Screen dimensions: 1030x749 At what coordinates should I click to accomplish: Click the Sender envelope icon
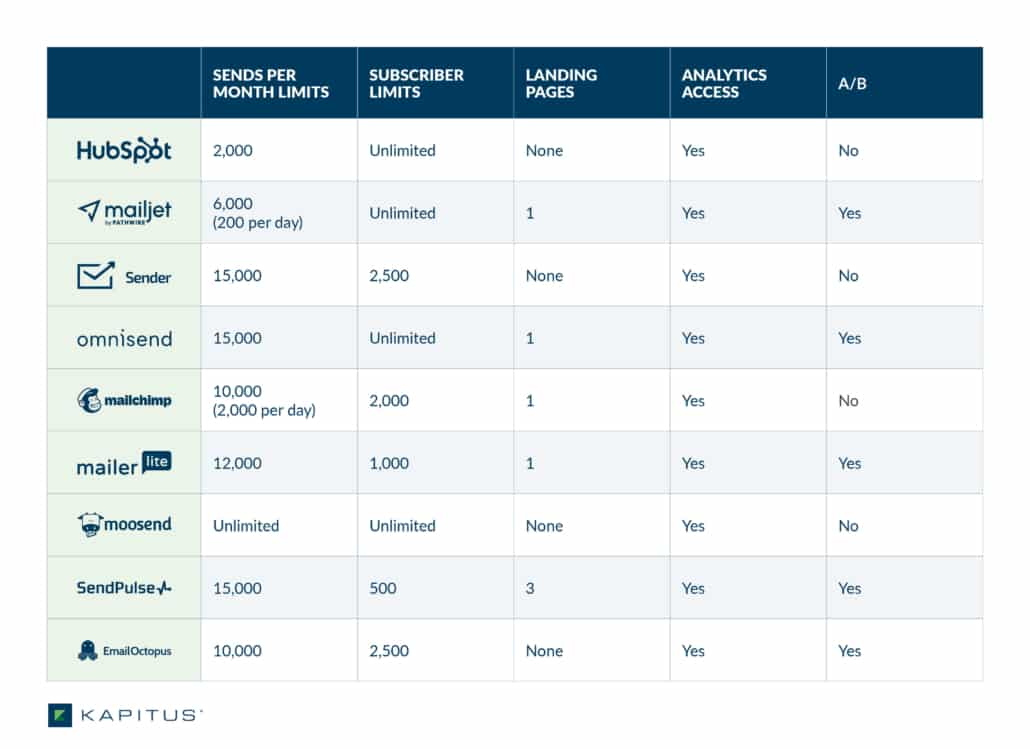96,275
